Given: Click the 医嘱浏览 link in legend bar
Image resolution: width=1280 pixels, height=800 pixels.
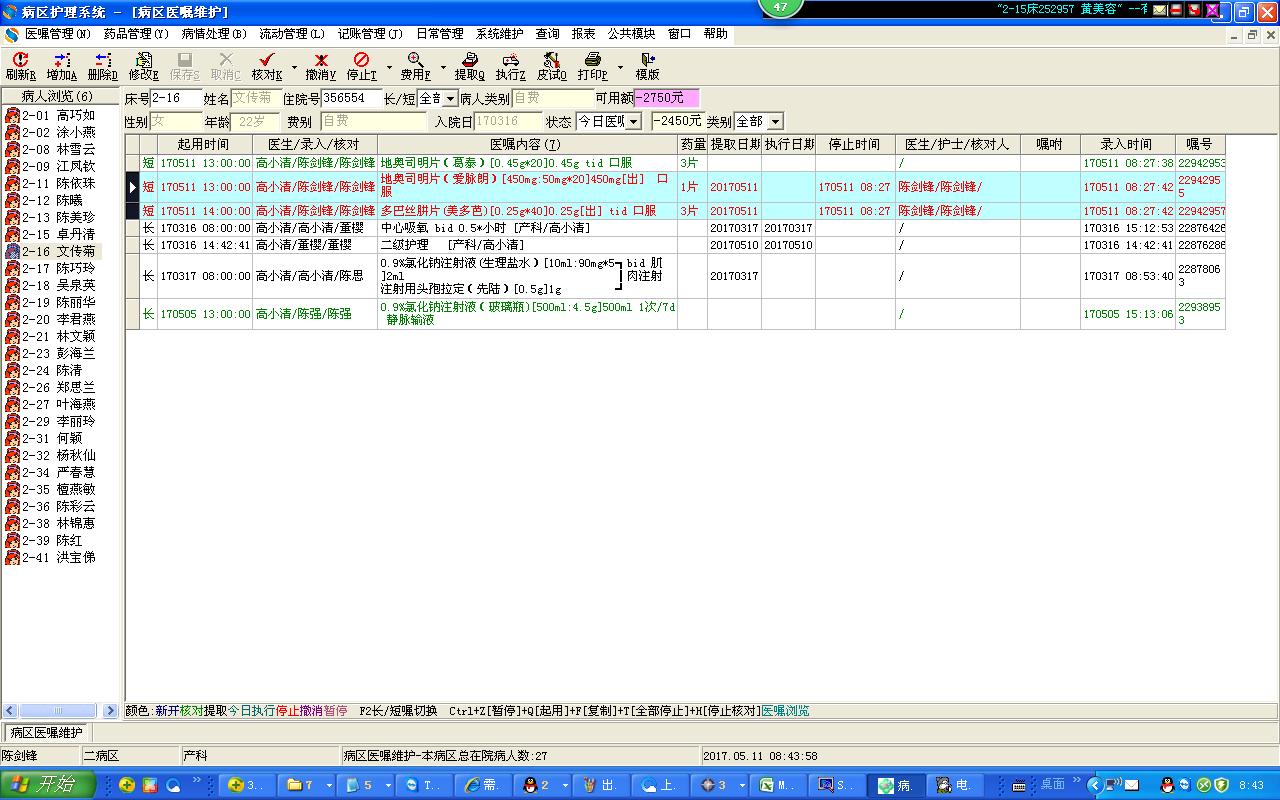Looking at the screenshot, I should [x=785, y=711].
